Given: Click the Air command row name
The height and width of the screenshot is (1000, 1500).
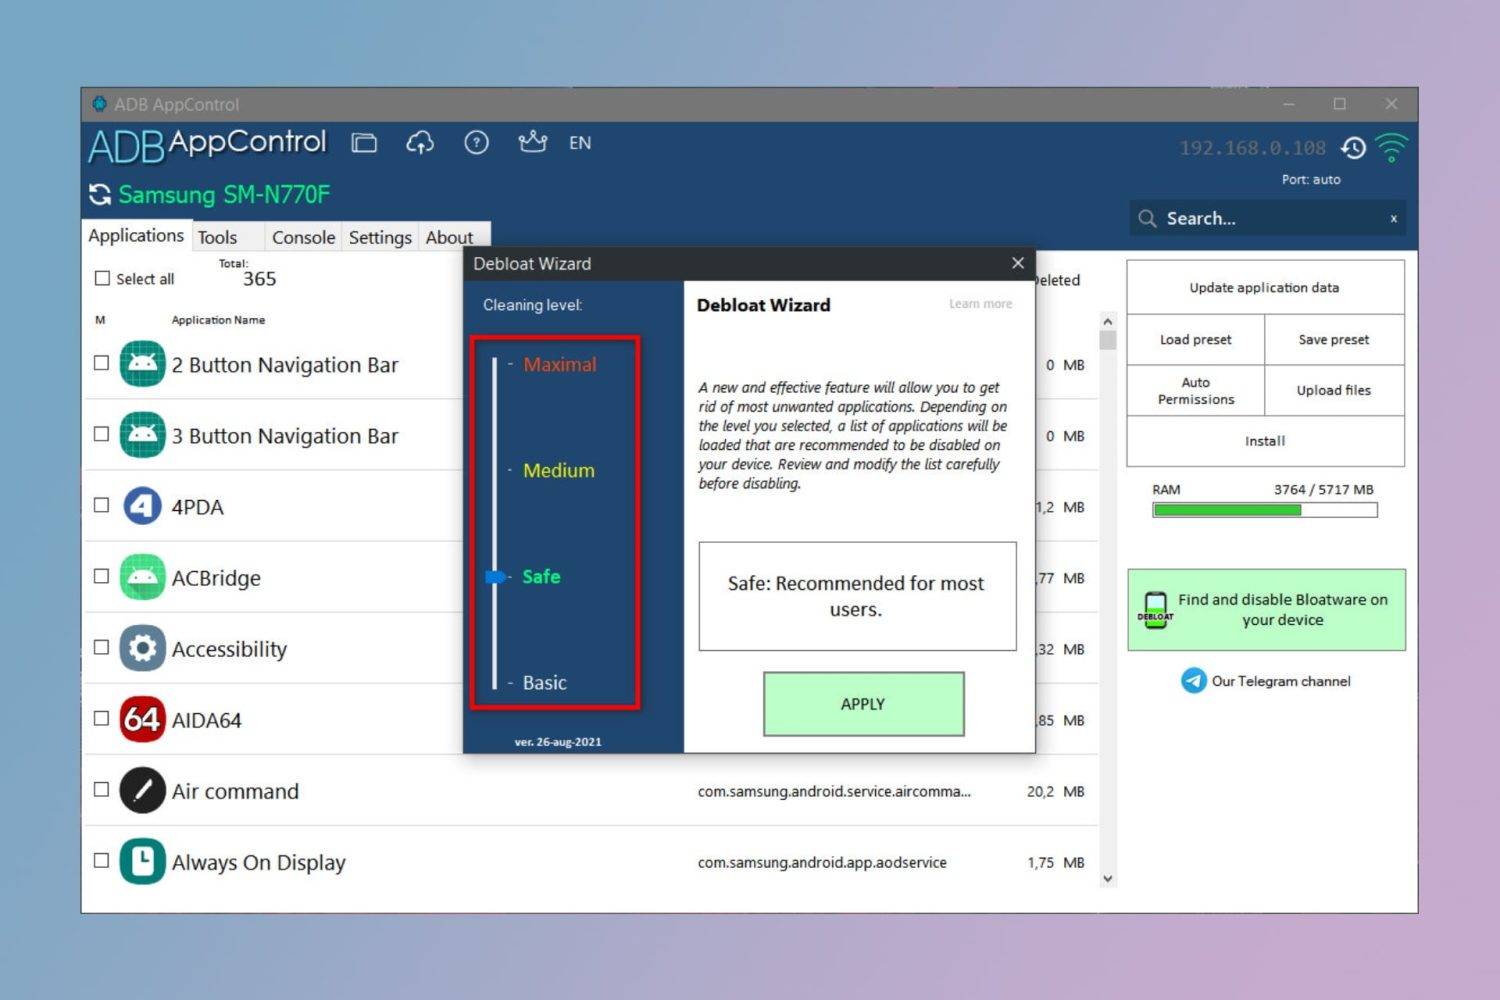Looking at the screenshot, I should point(235,791).
